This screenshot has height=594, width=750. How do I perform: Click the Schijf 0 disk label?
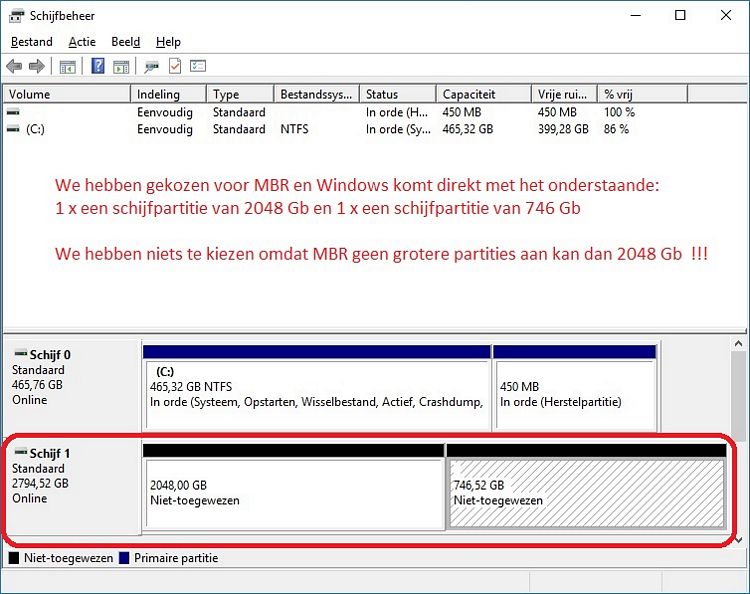click(50, 355)
